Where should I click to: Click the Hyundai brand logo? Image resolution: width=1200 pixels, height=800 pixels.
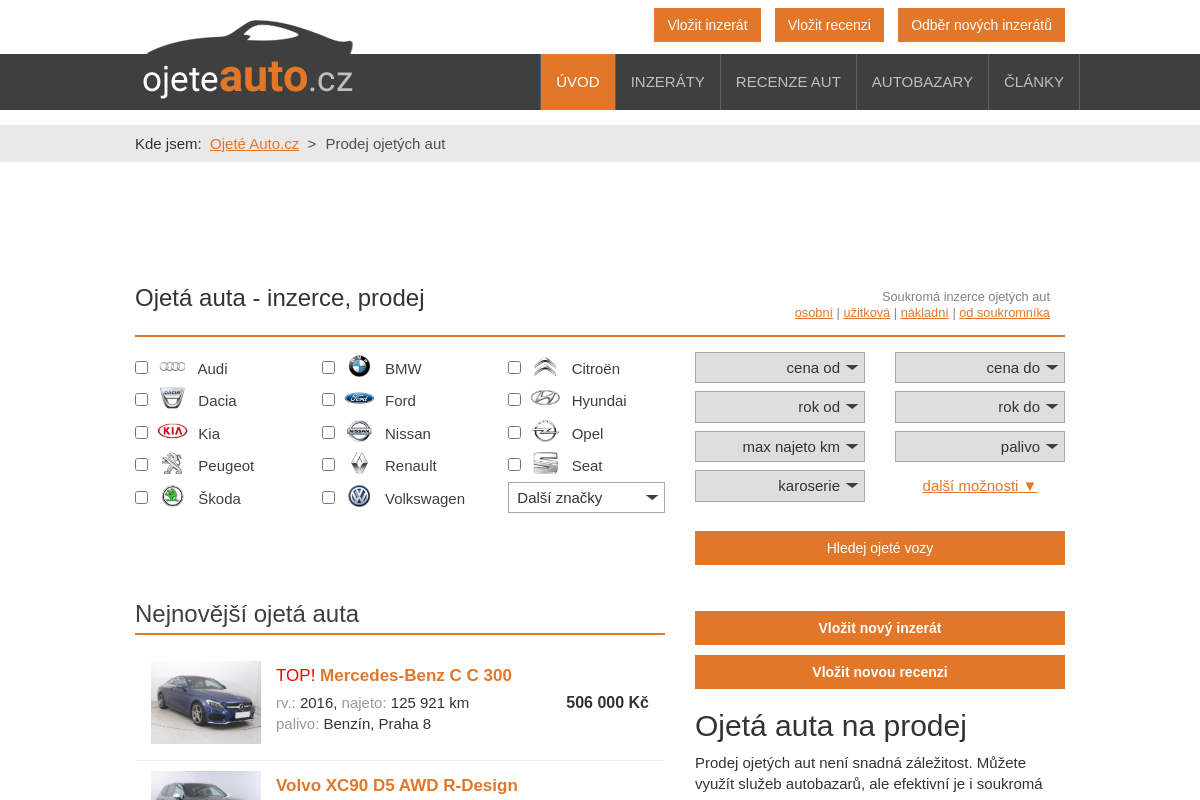coord(545,398)
